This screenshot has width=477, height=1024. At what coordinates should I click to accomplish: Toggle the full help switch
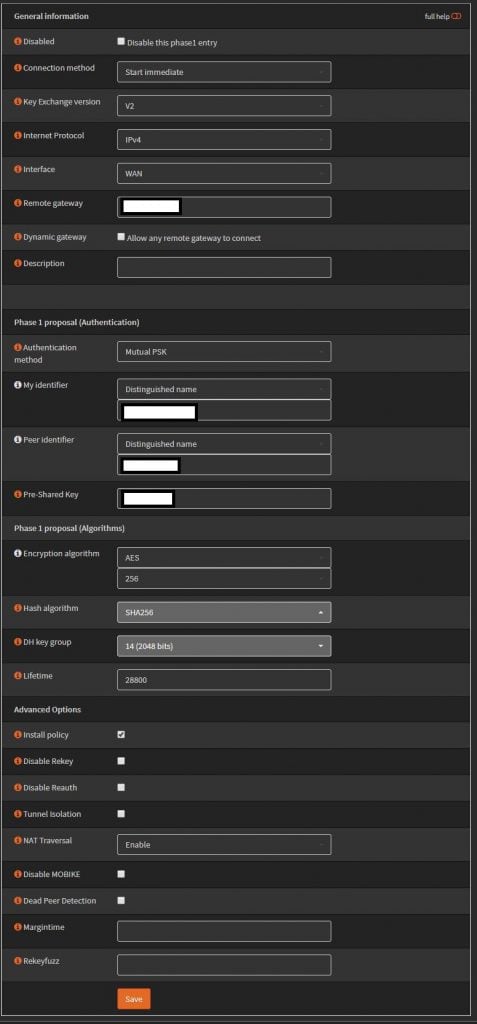456,16
